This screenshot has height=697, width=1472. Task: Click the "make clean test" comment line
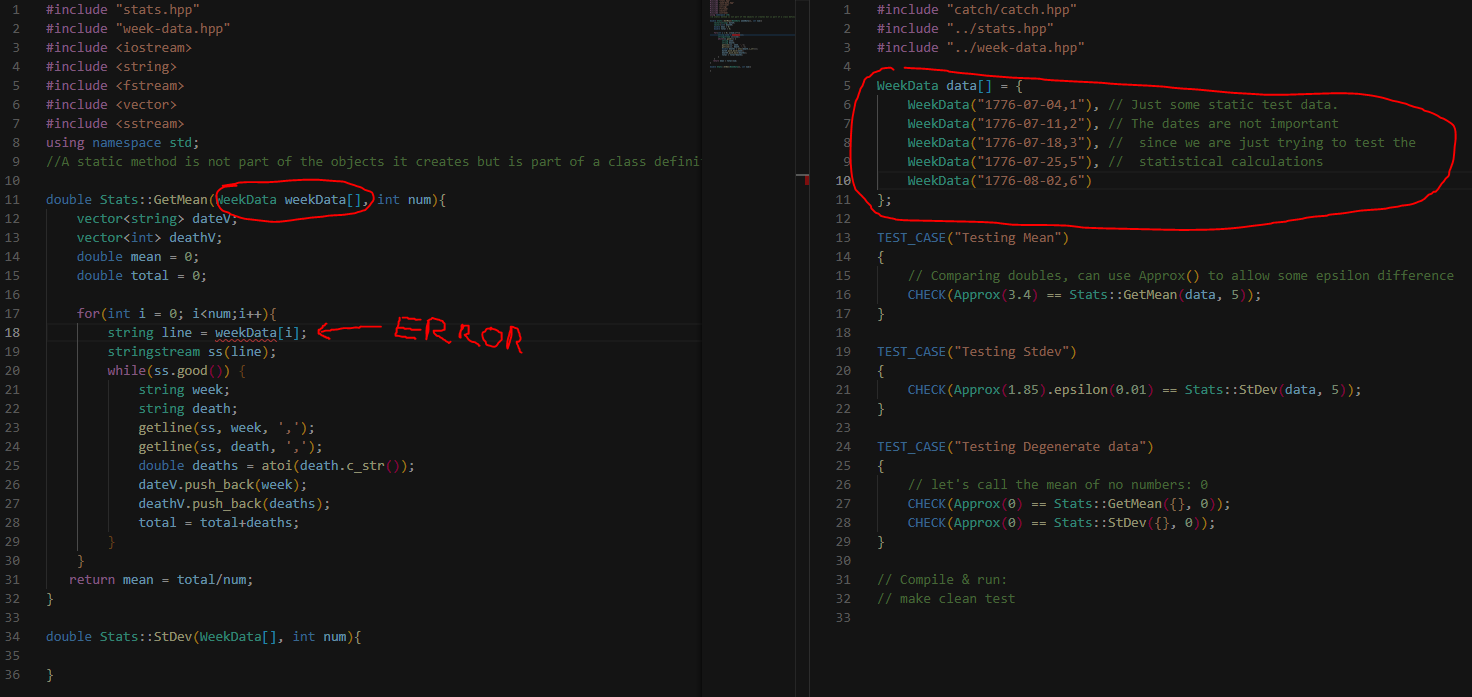[946, 598]
